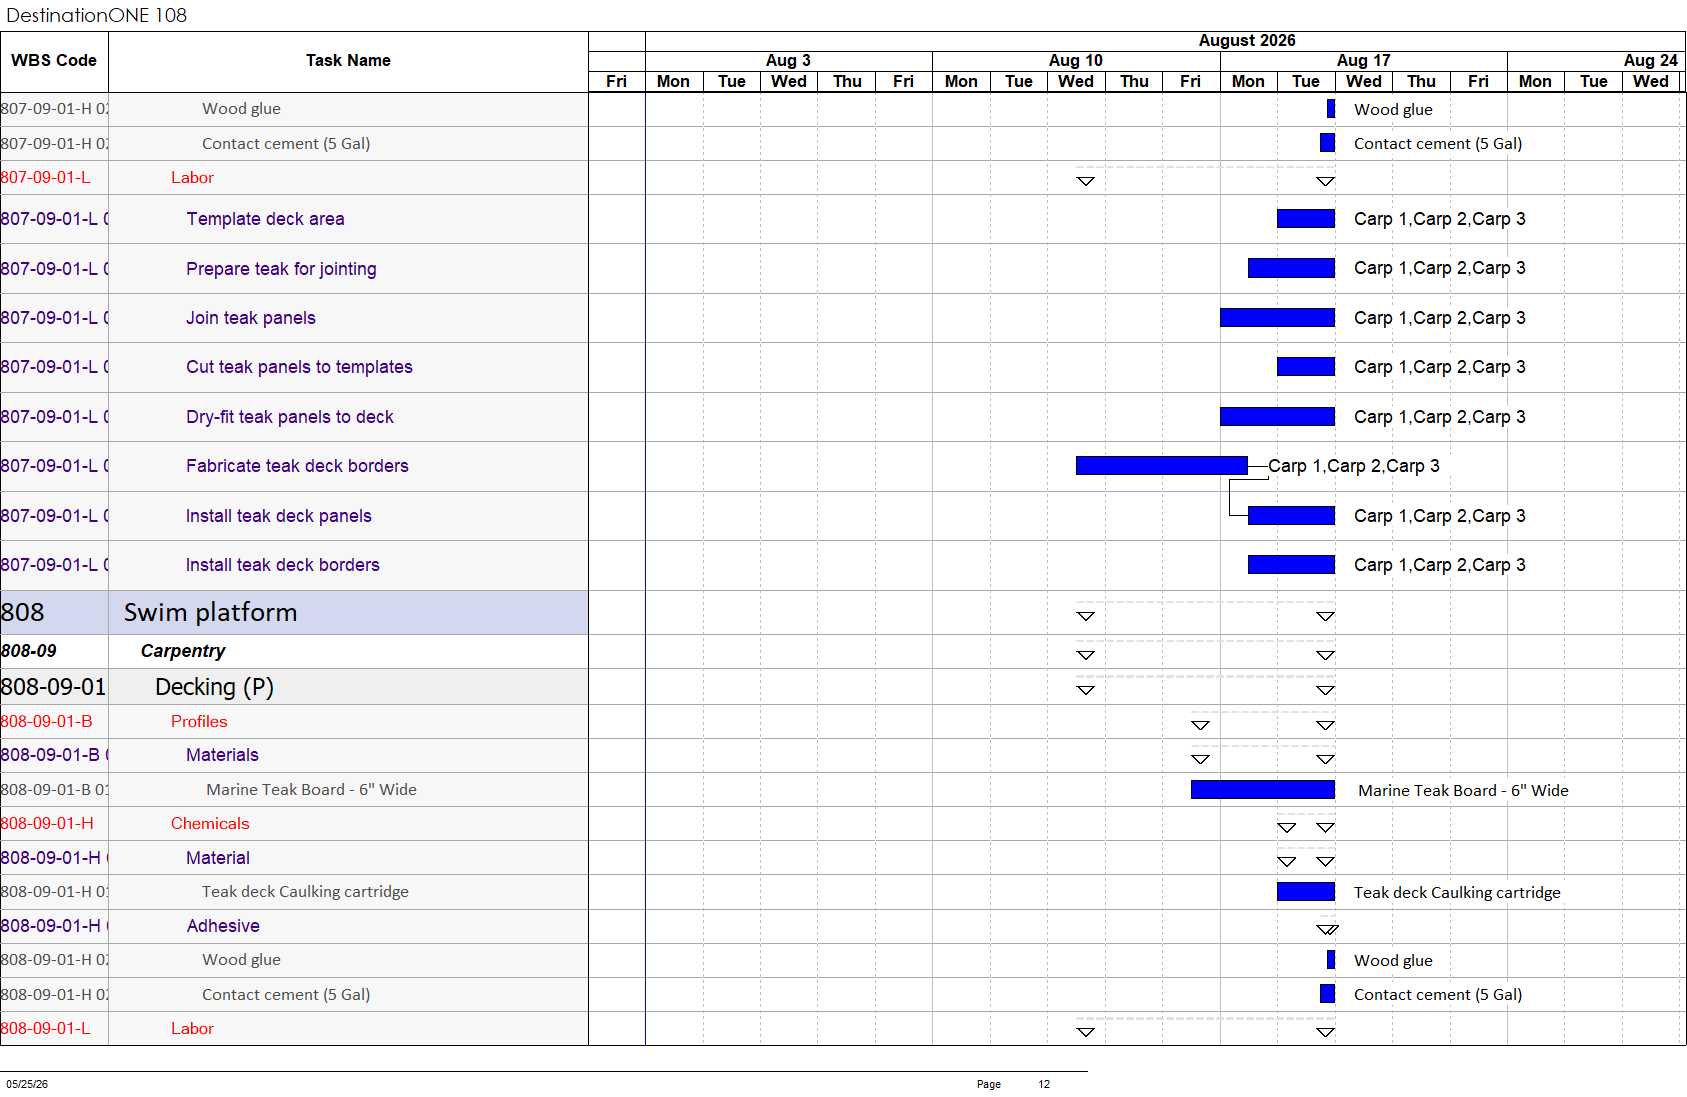
Task: Click the Swim platform summary start marker
Action: [1085, 616]
